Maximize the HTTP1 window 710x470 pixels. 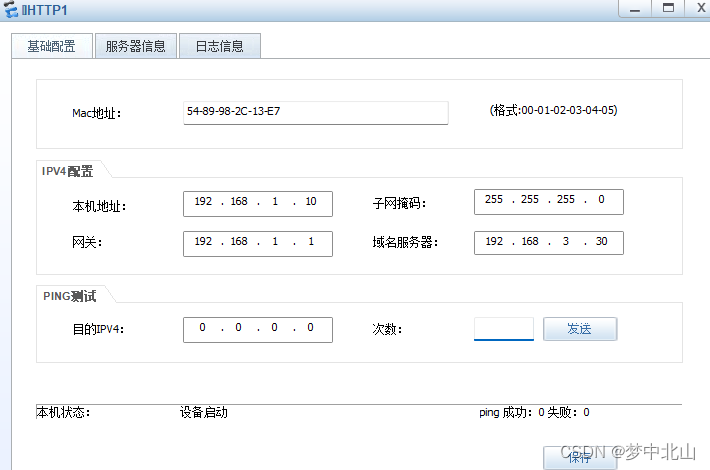[x=668, y=9]
